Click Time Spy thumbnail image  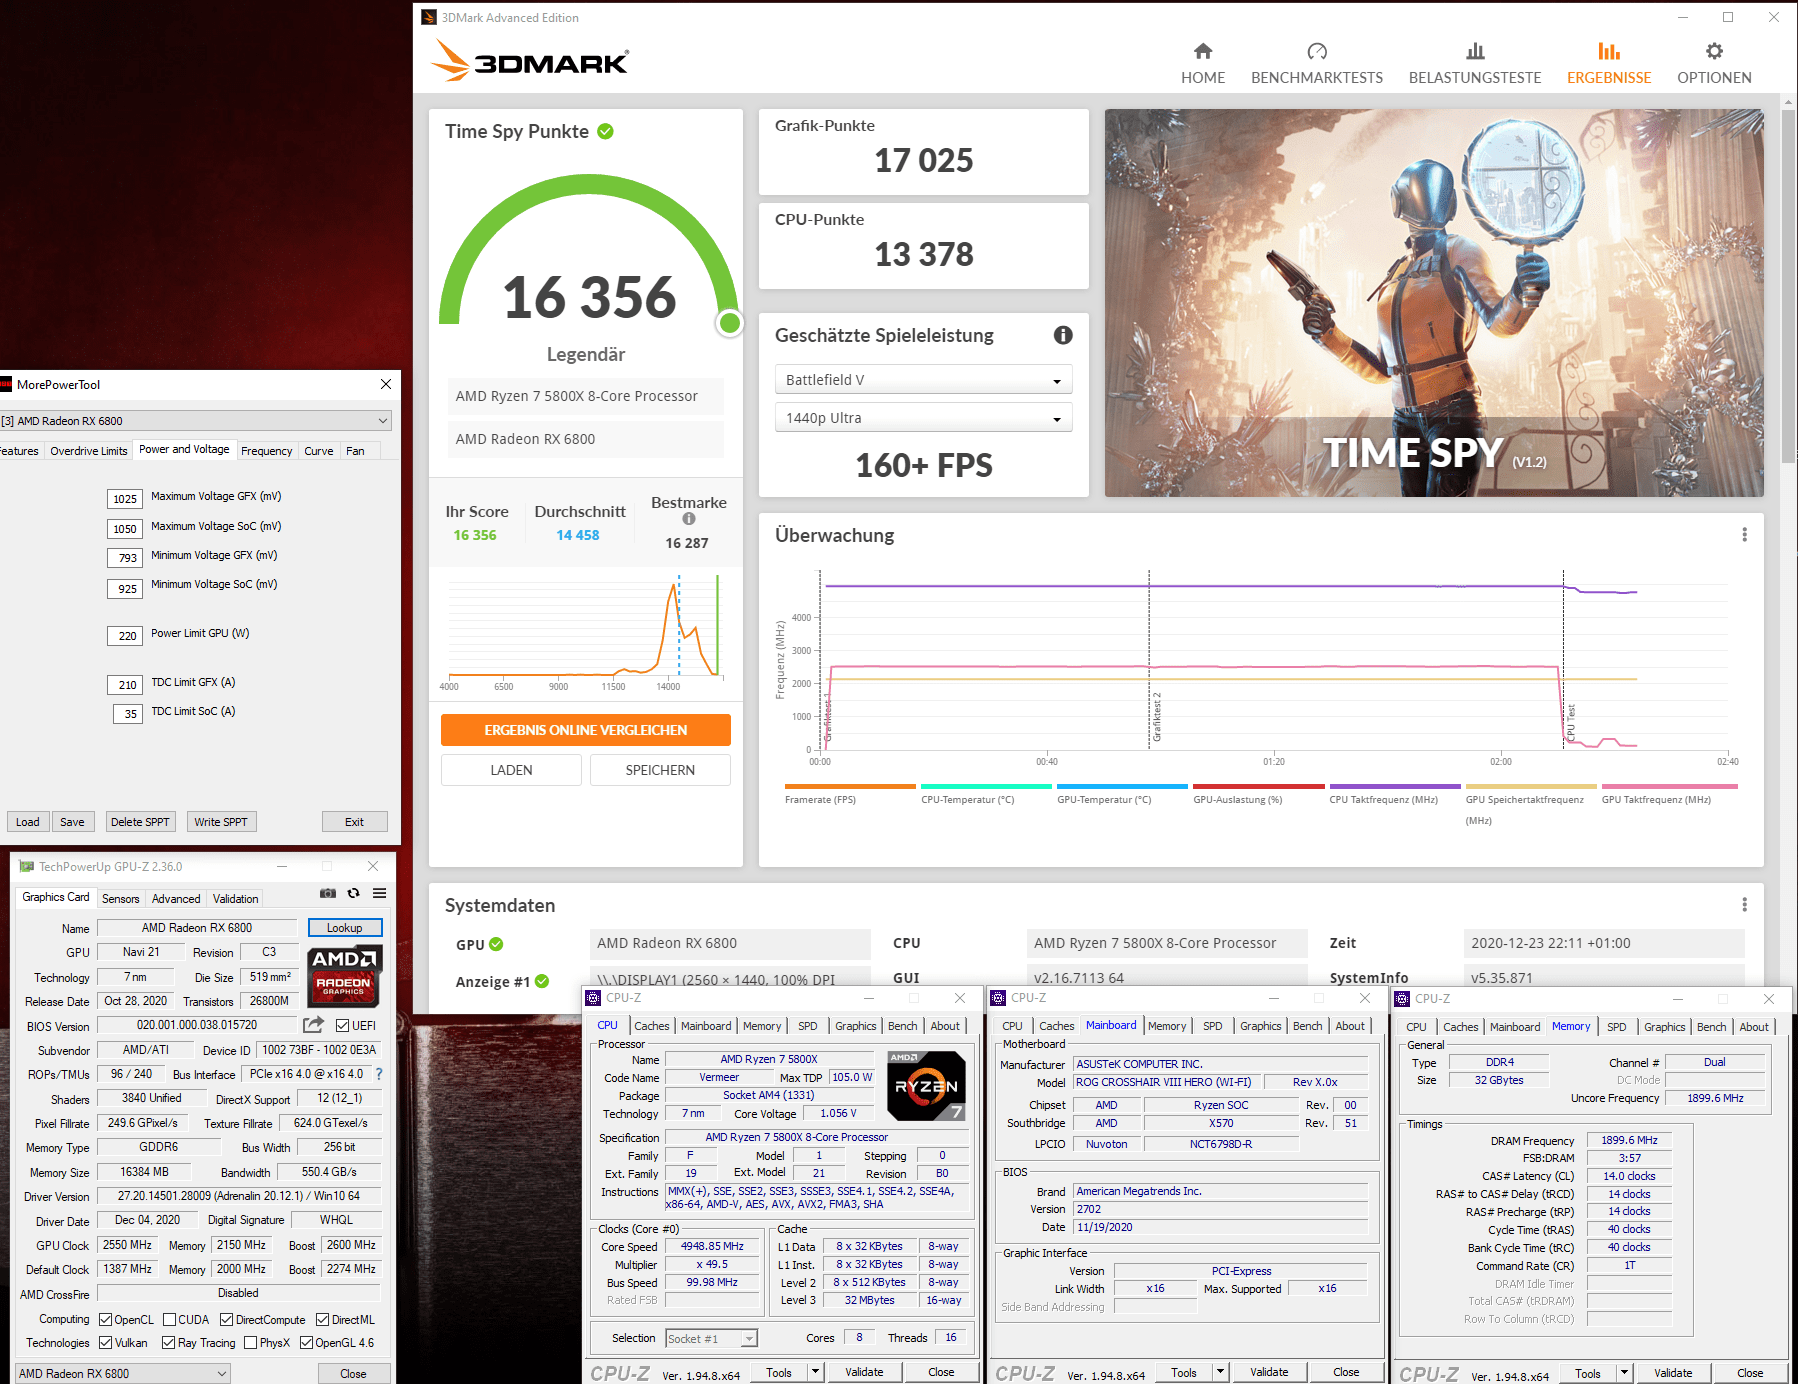[1434, 303]
